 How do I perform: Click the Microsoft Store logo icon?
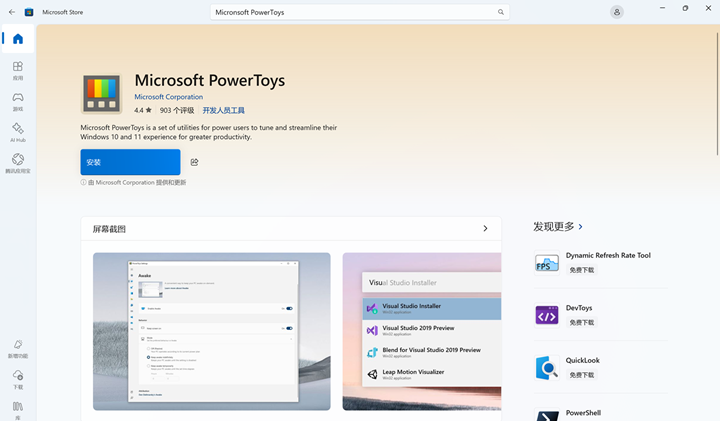click(x=29, y=12)
